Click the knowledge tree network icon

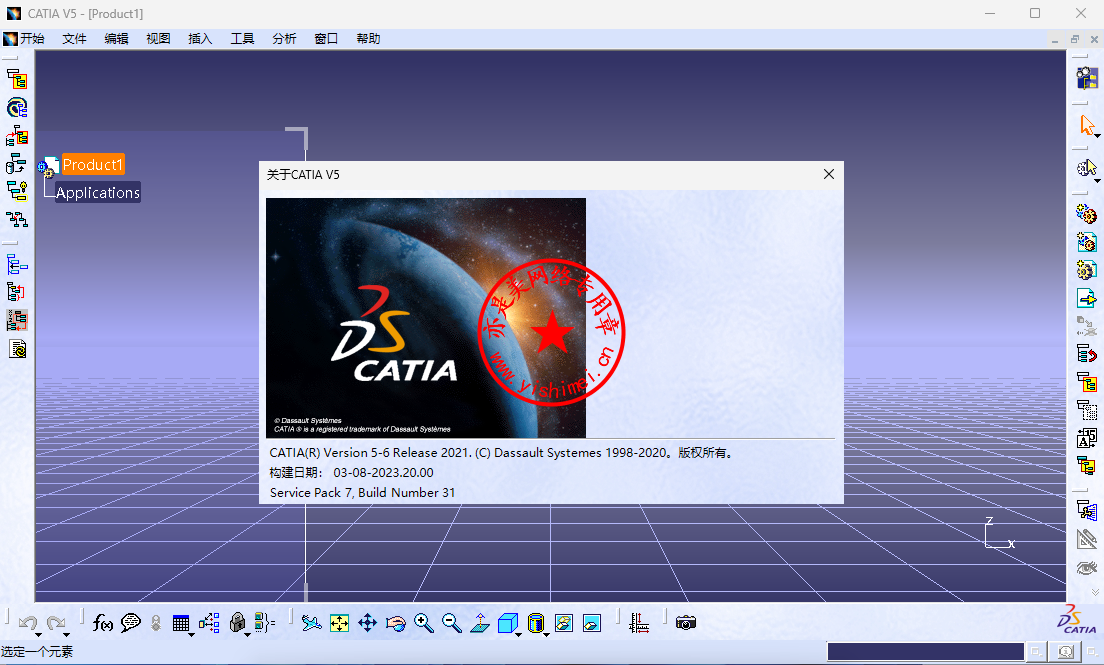click(x=209, y=623)
